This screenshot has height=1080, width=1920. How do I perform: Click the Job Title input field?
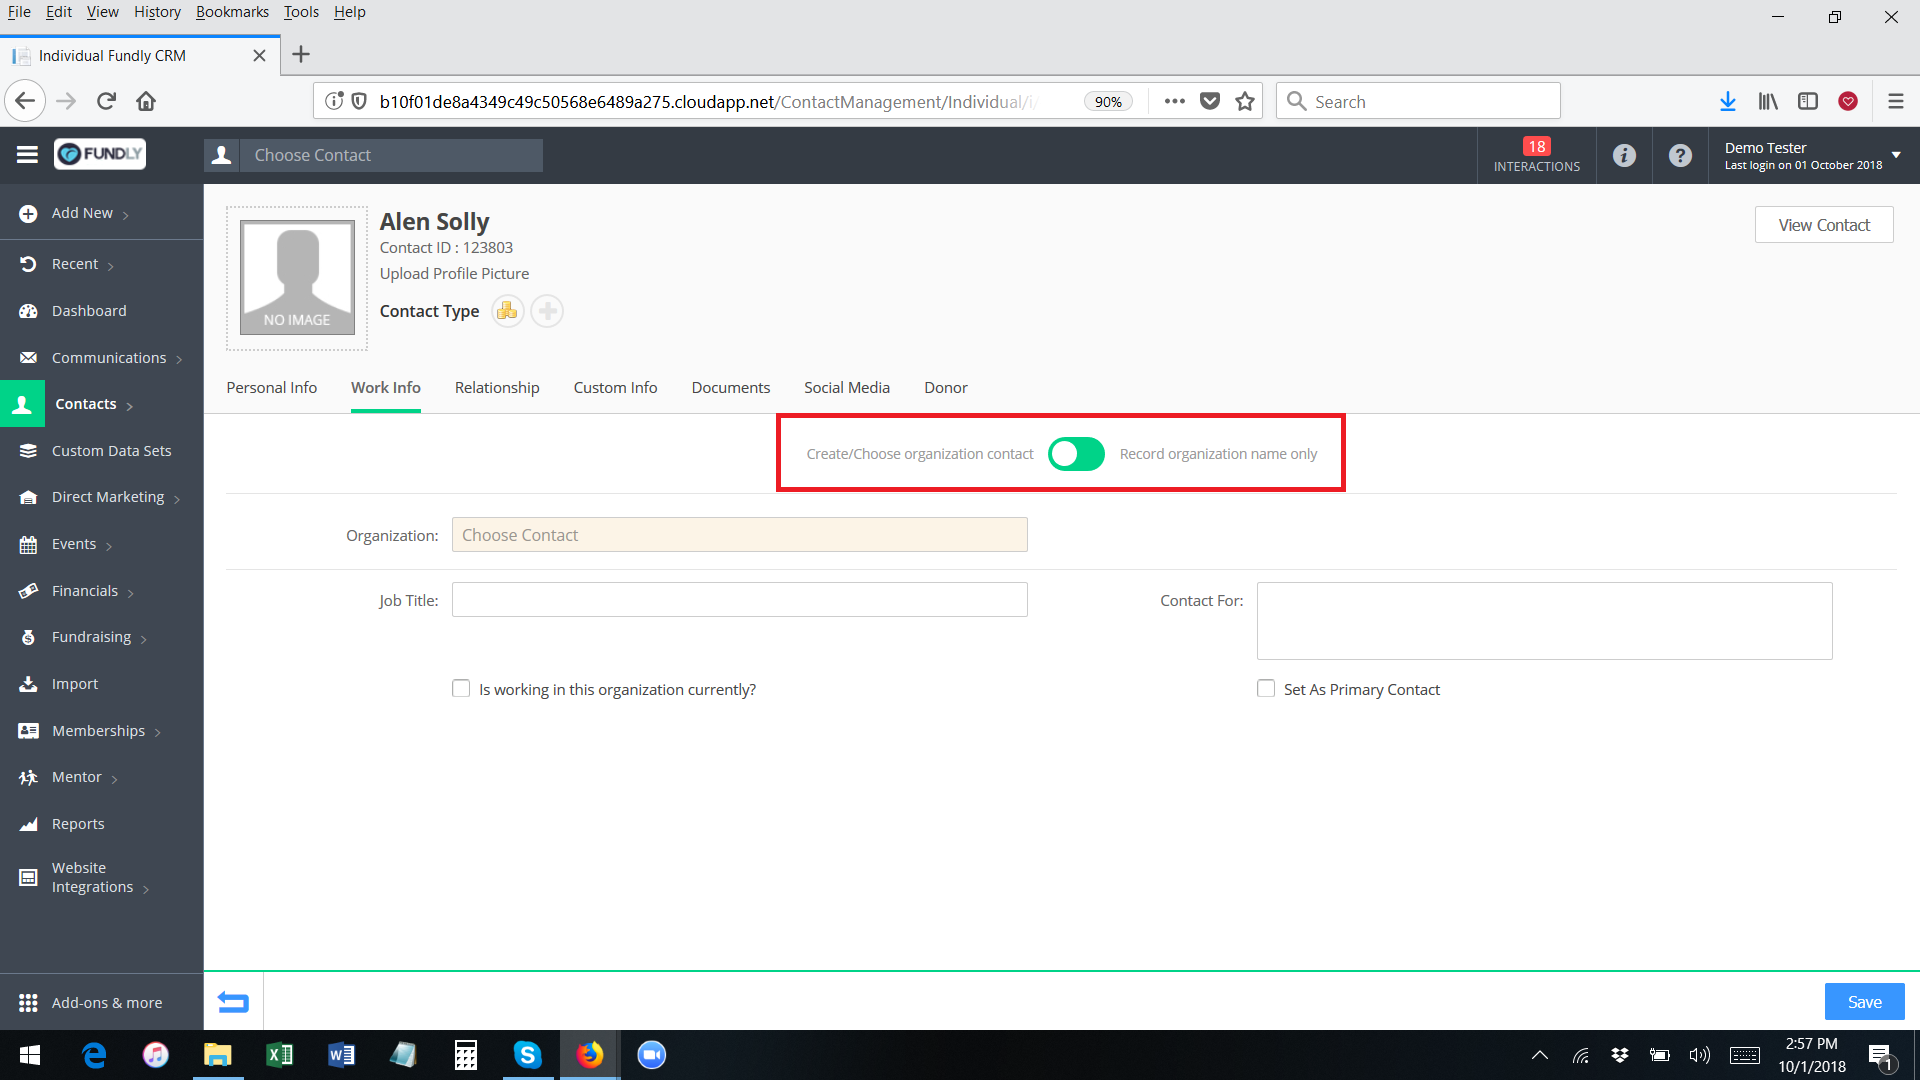(x=739, y=600)
